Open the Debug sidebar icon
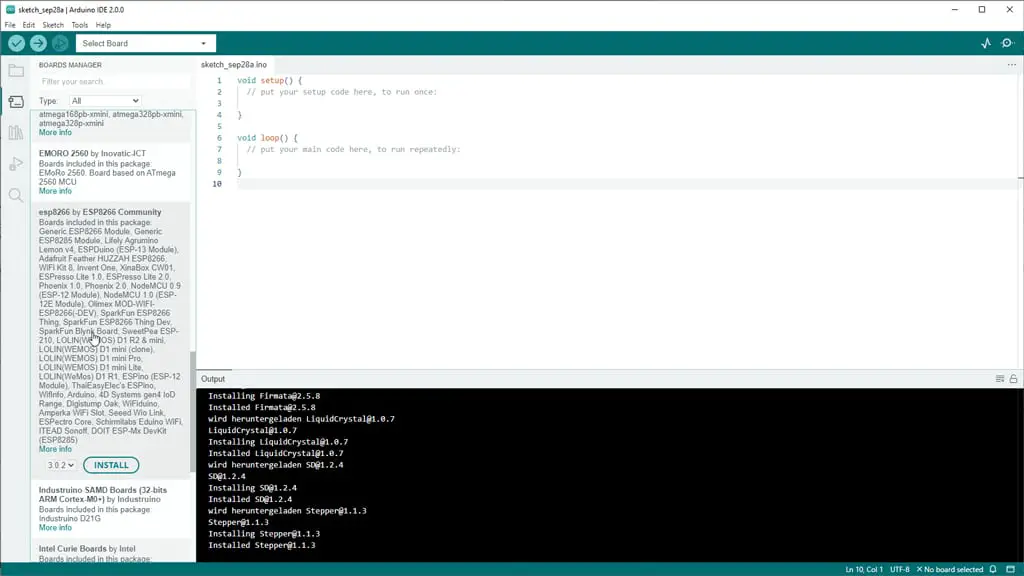This screenshot has height=576, width=1024. pyautogui.click(x=16, y=164)
